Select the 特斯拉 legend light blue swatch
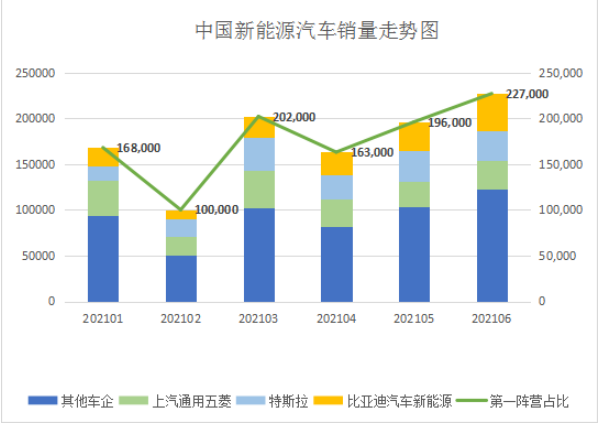Viewport: 599px width, 424px height. (251, 401)
